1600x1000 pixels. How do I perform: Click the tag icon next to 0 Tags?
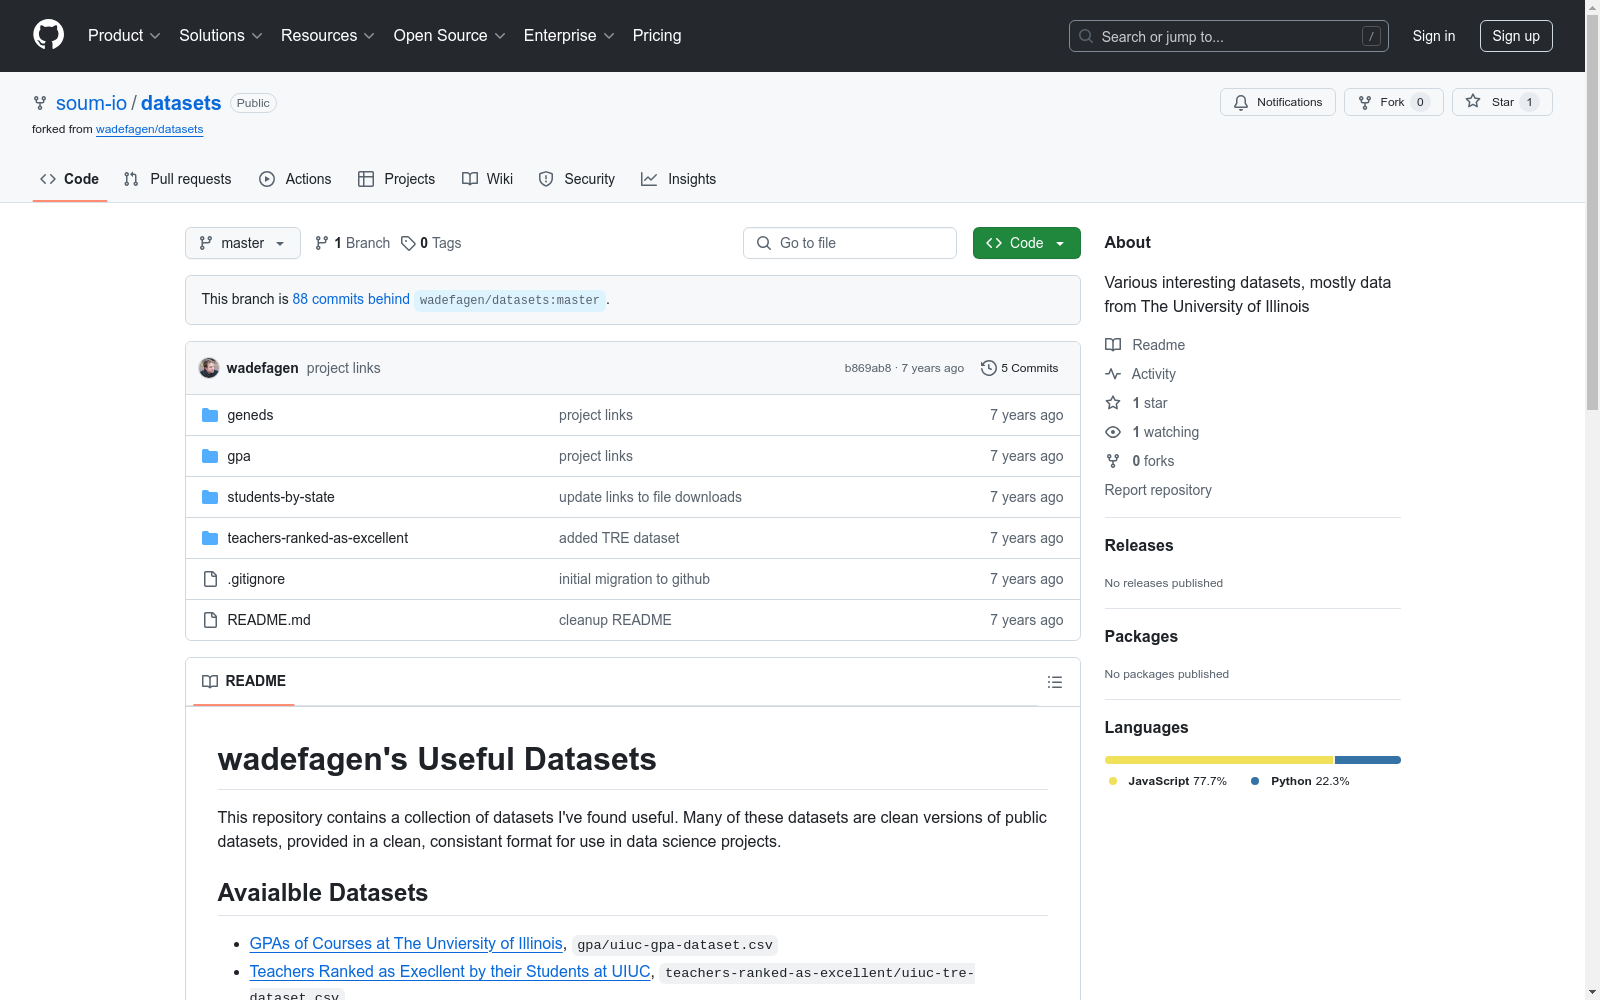pos(408,243)
